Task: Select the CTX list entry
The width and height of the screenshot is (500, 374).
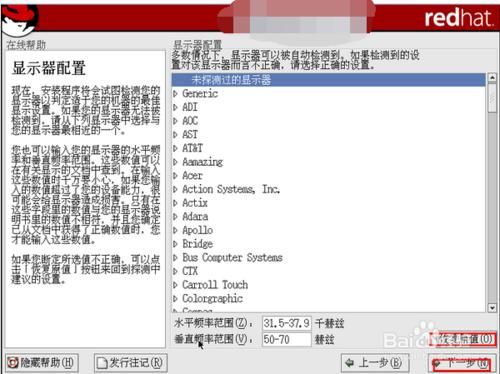Action: point(190,271)
